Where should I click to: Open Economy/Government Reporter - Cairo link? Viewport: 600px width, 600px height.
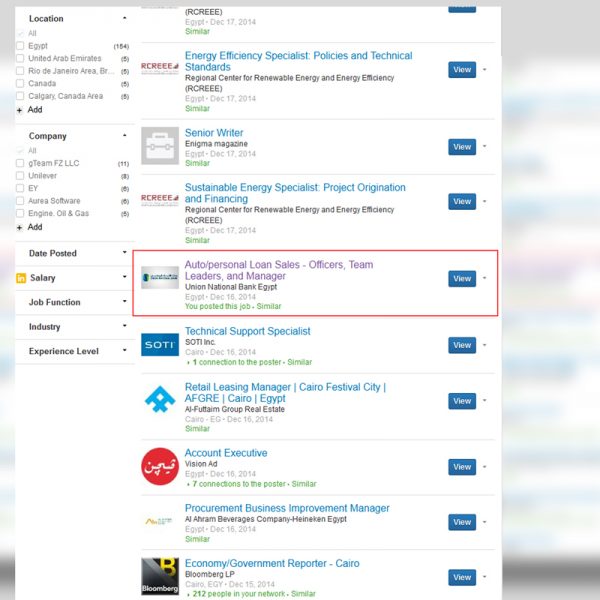(272, 563)
